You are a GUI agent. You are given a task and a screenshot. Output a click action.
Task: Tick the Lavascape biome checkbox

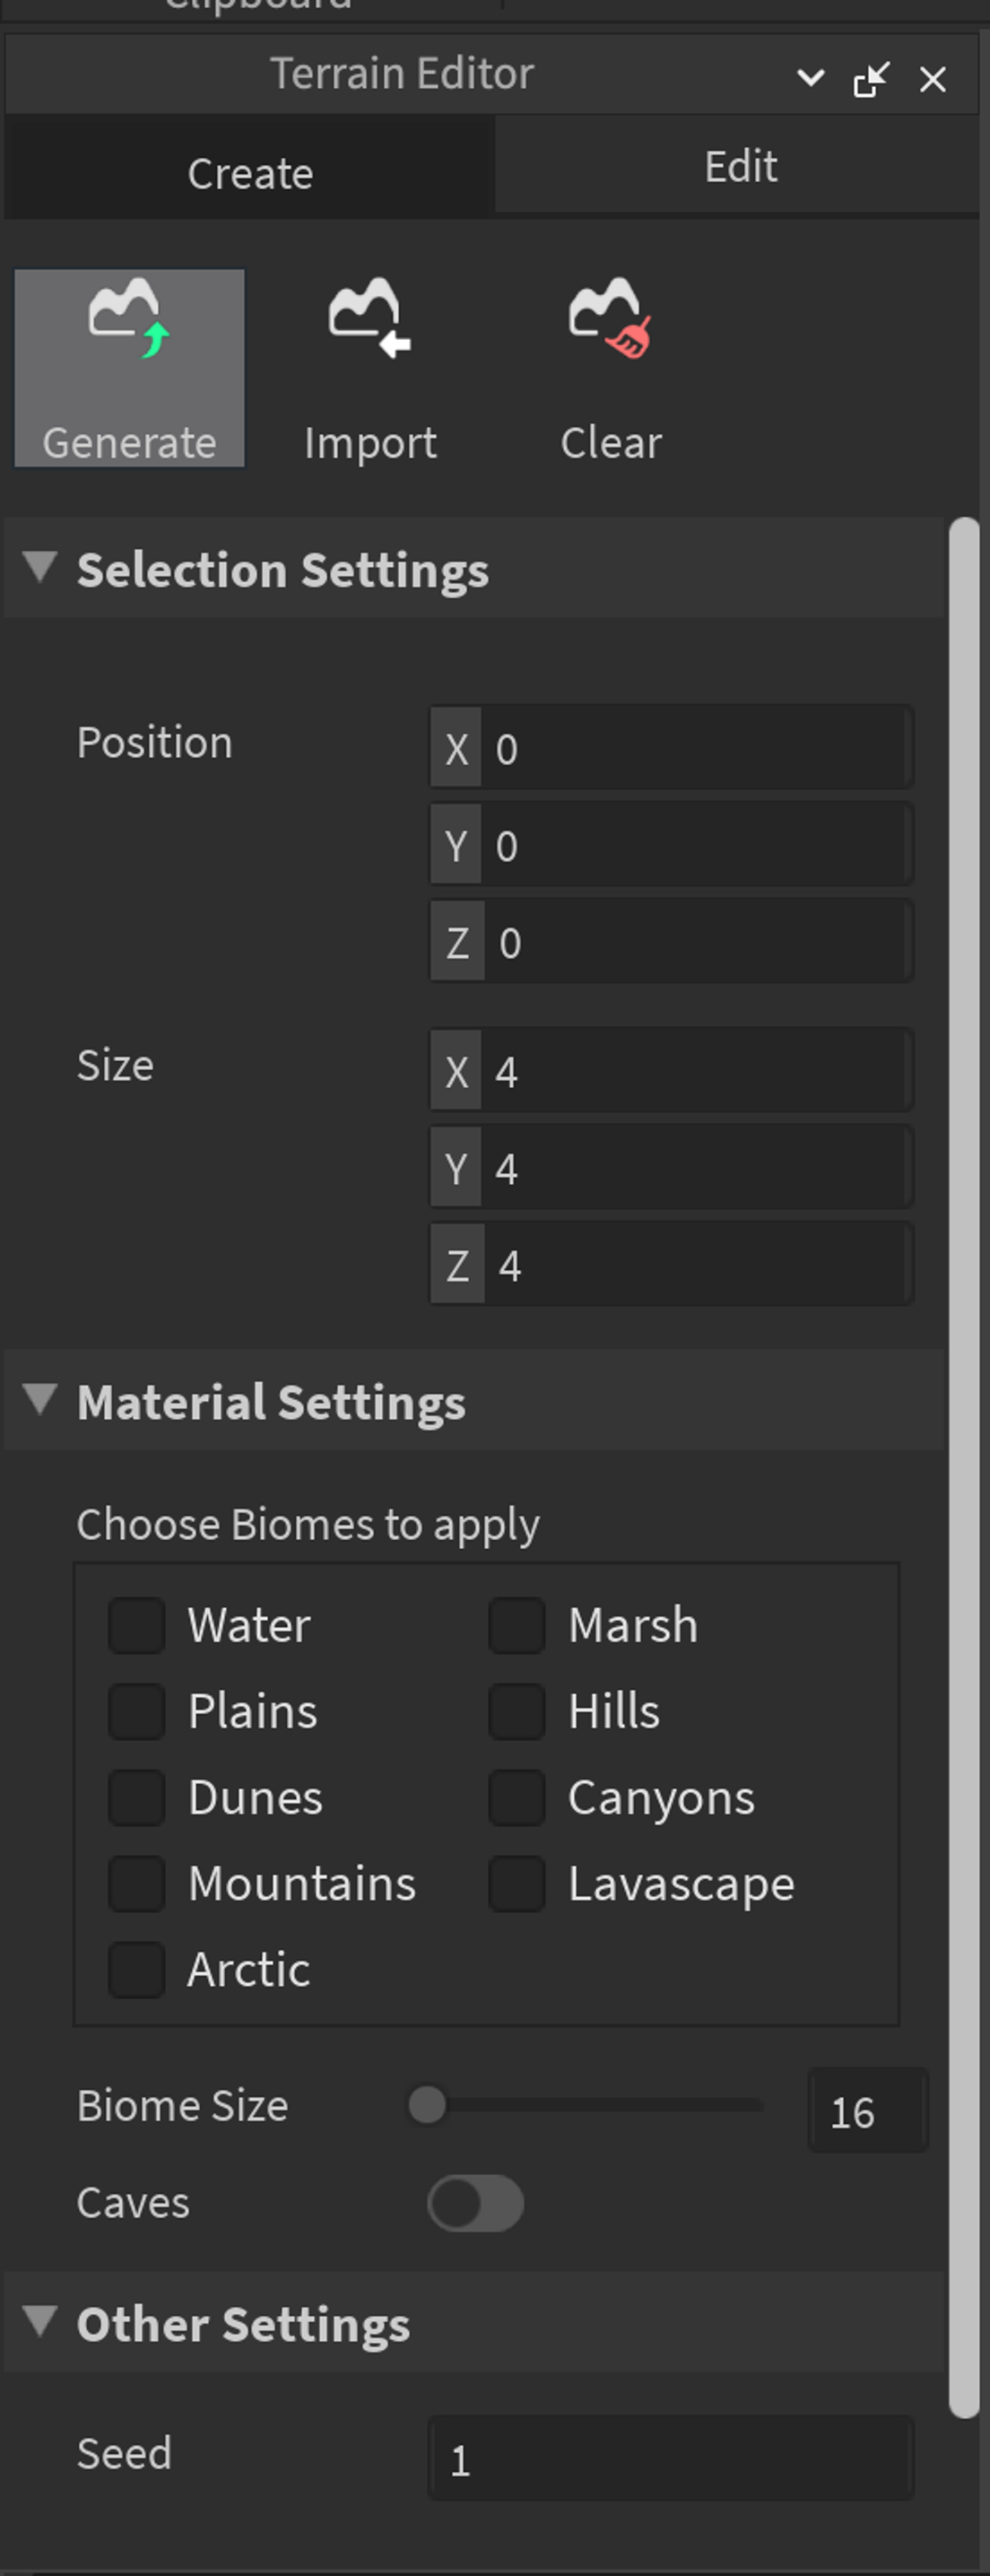[517, 1884]
